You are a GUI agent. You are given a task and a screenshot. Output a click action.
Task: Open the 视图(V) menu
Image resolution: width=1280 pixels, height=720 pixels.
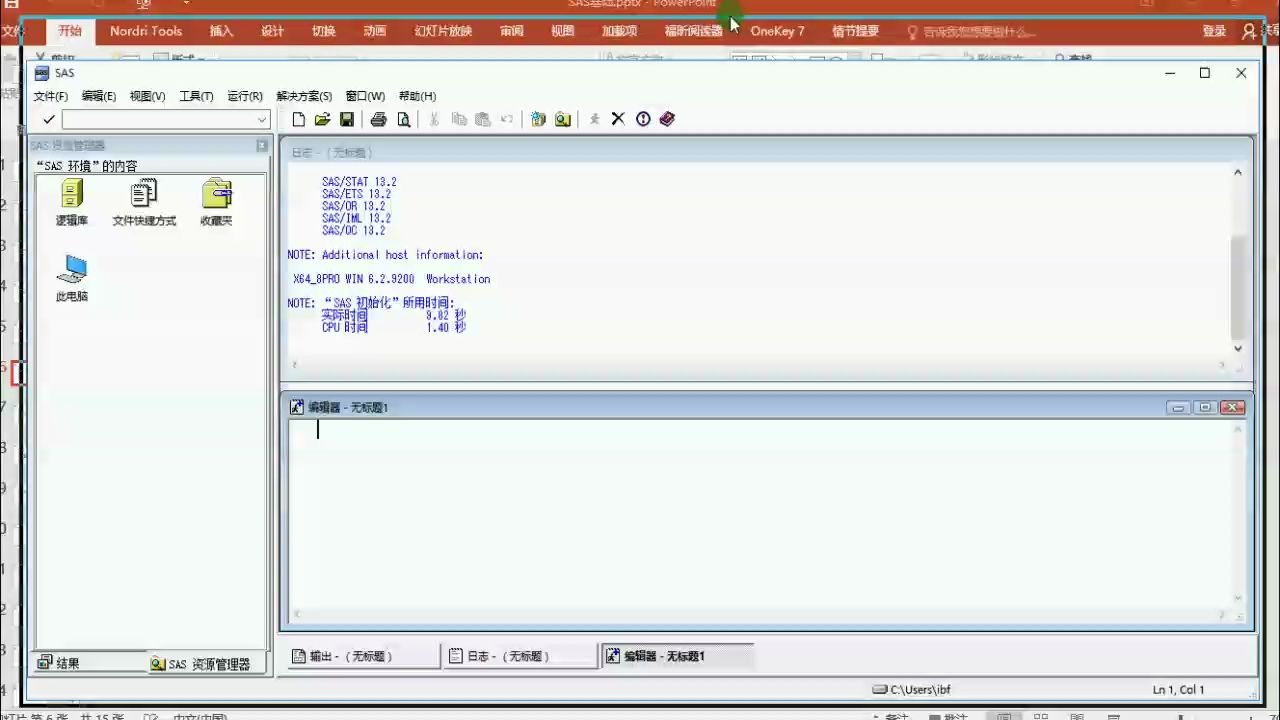147,96
